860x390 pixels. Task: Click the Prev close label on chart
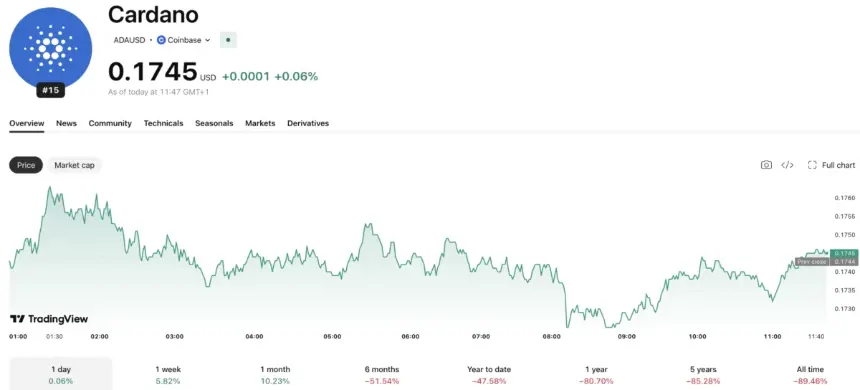click(x=812, y=262)
